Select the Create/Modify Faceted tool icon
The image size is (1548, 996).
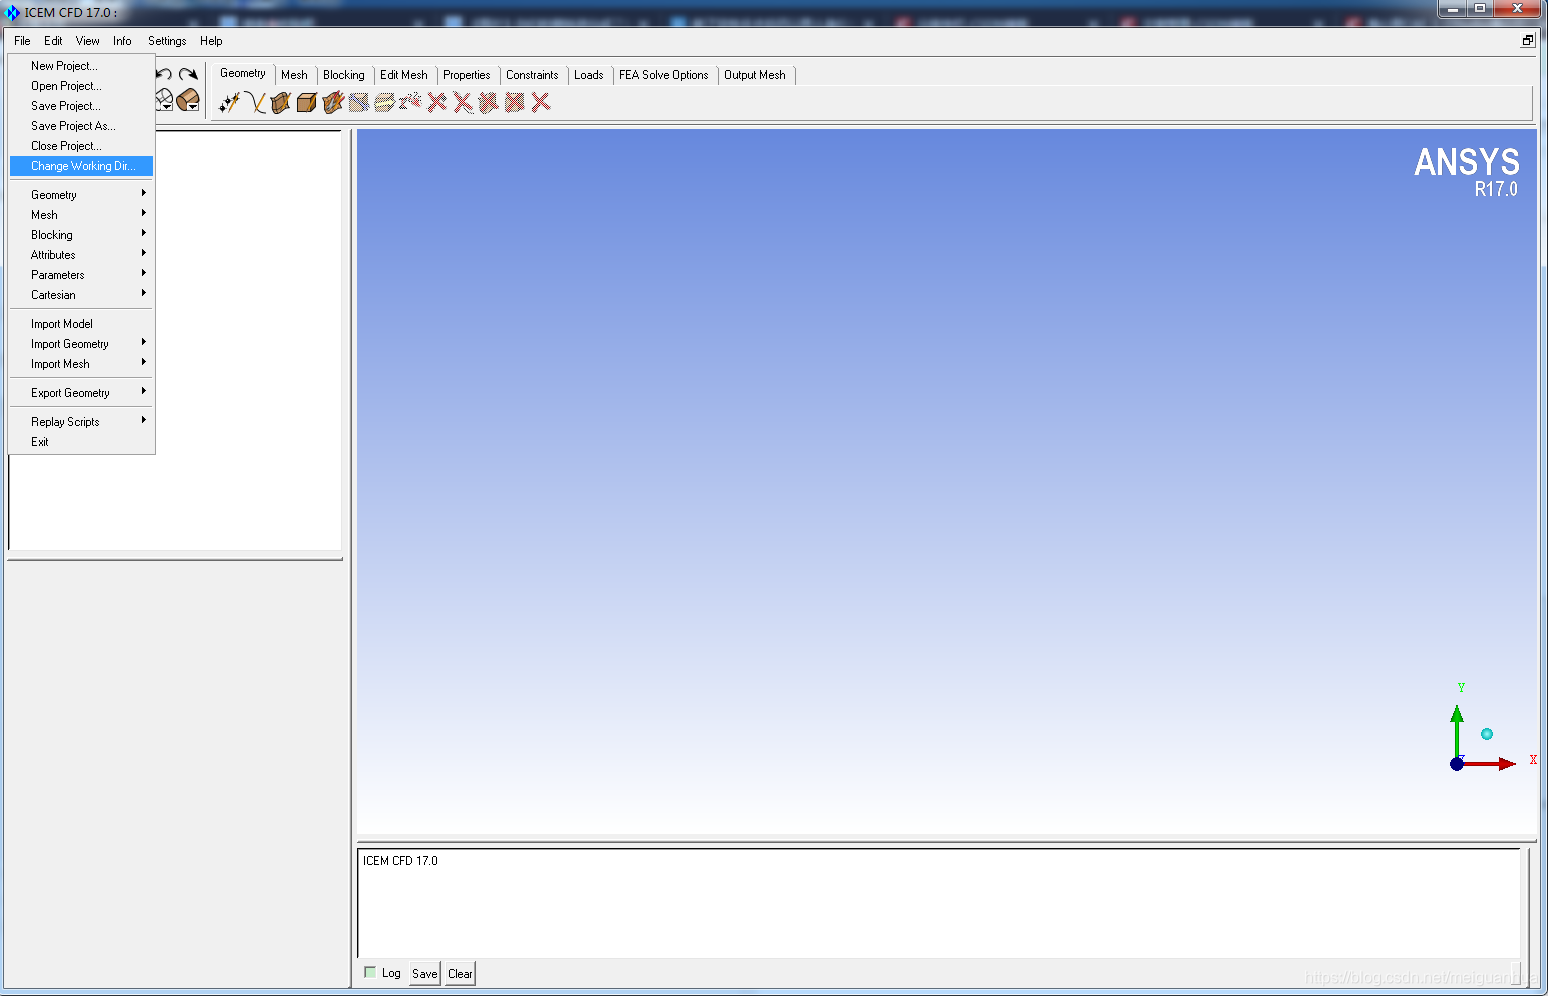tap(333, 102)
